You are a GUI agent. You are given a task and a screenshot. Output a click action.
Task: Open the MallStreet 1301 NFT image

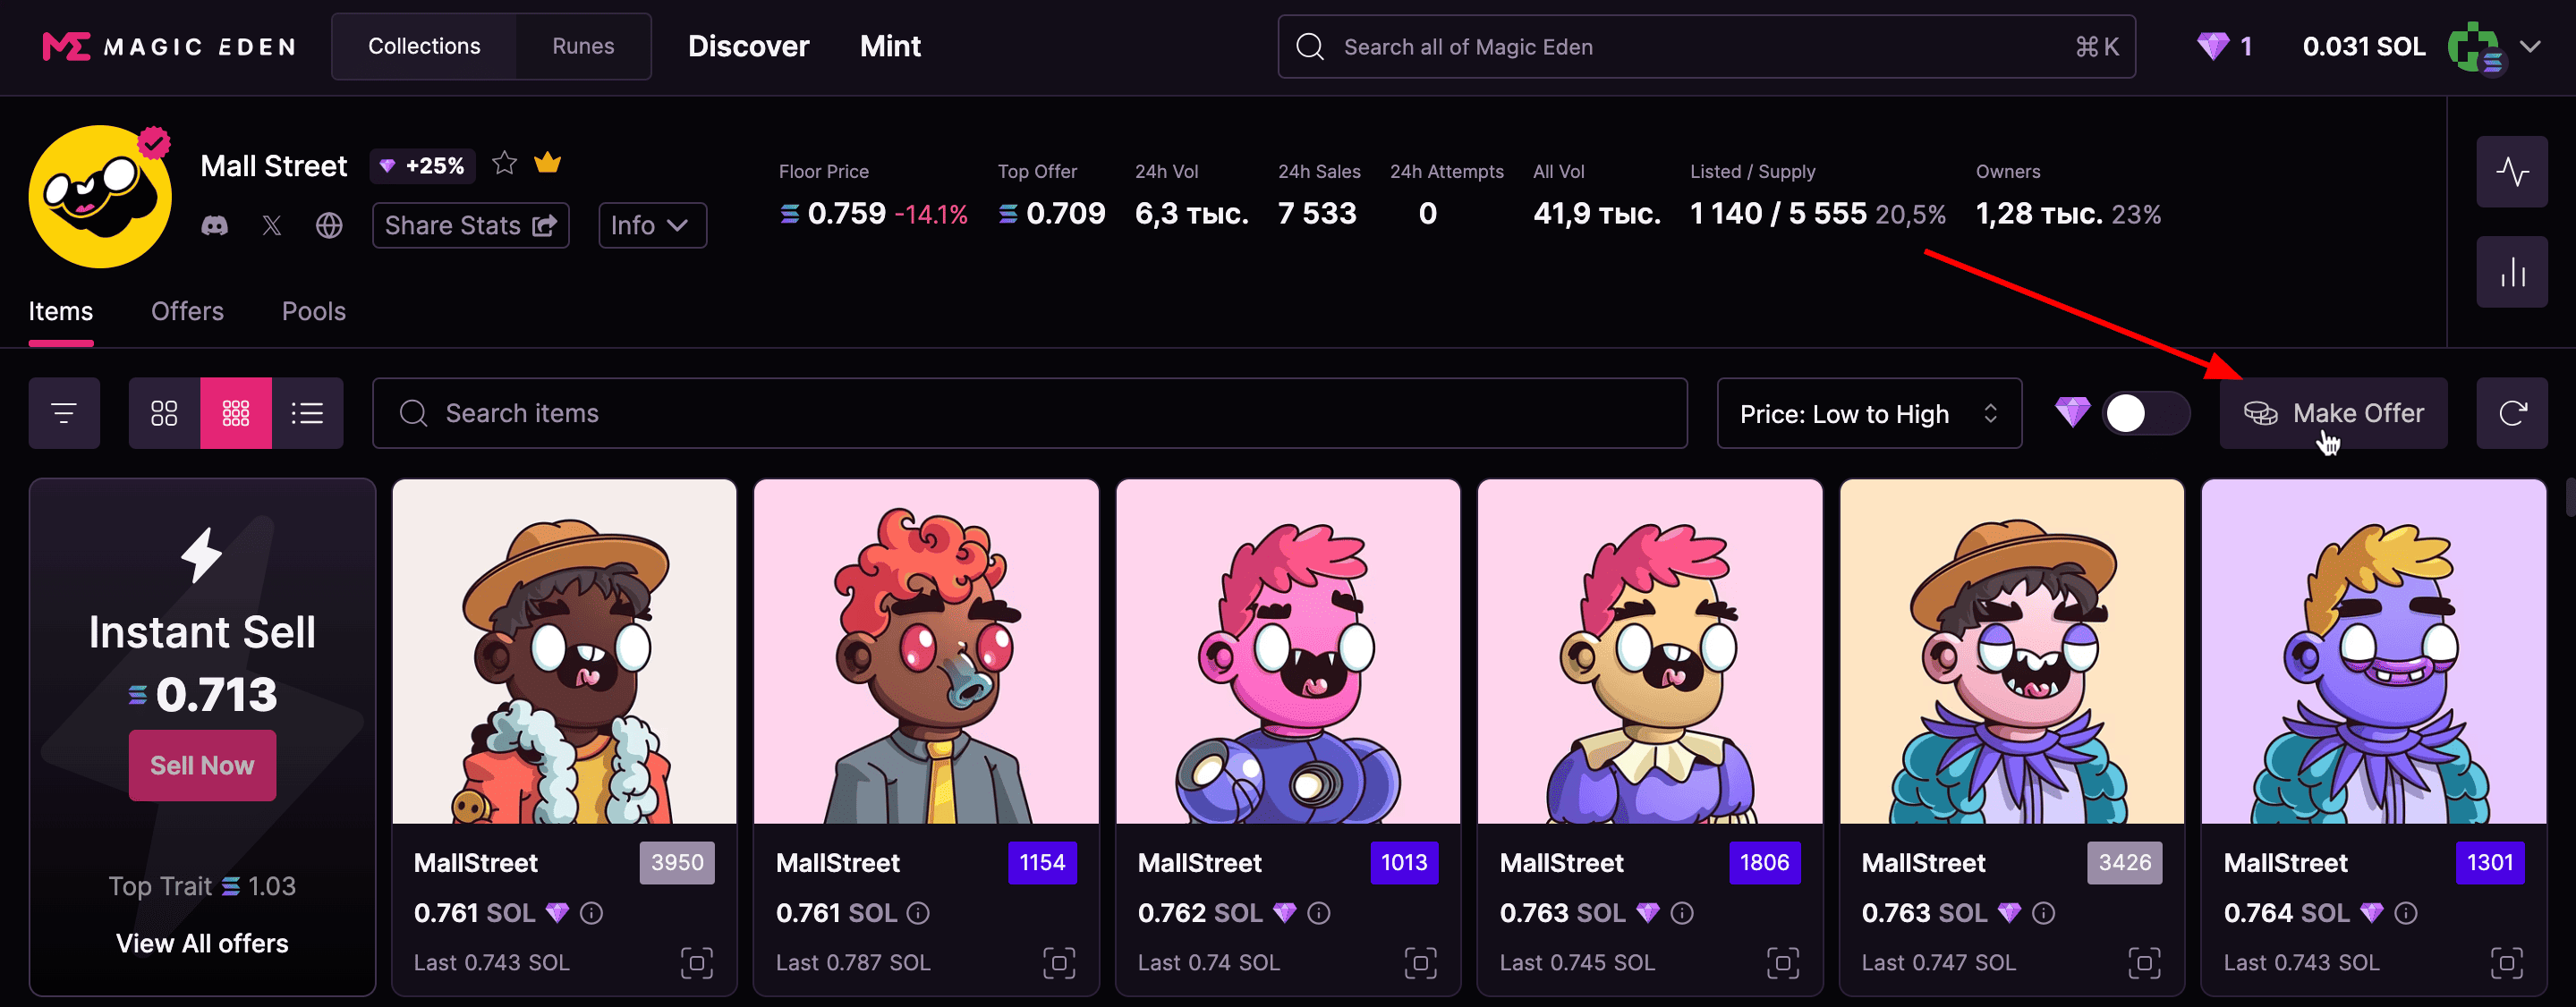click(x=2374, y=651)
